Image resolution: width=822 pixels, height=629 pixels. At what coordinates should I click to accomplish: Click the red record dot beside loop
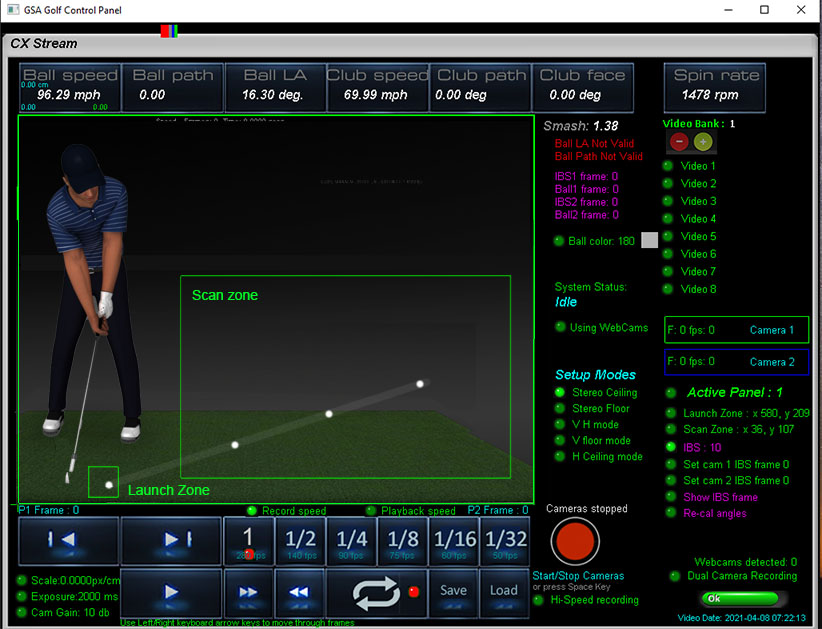click(413, 592)
